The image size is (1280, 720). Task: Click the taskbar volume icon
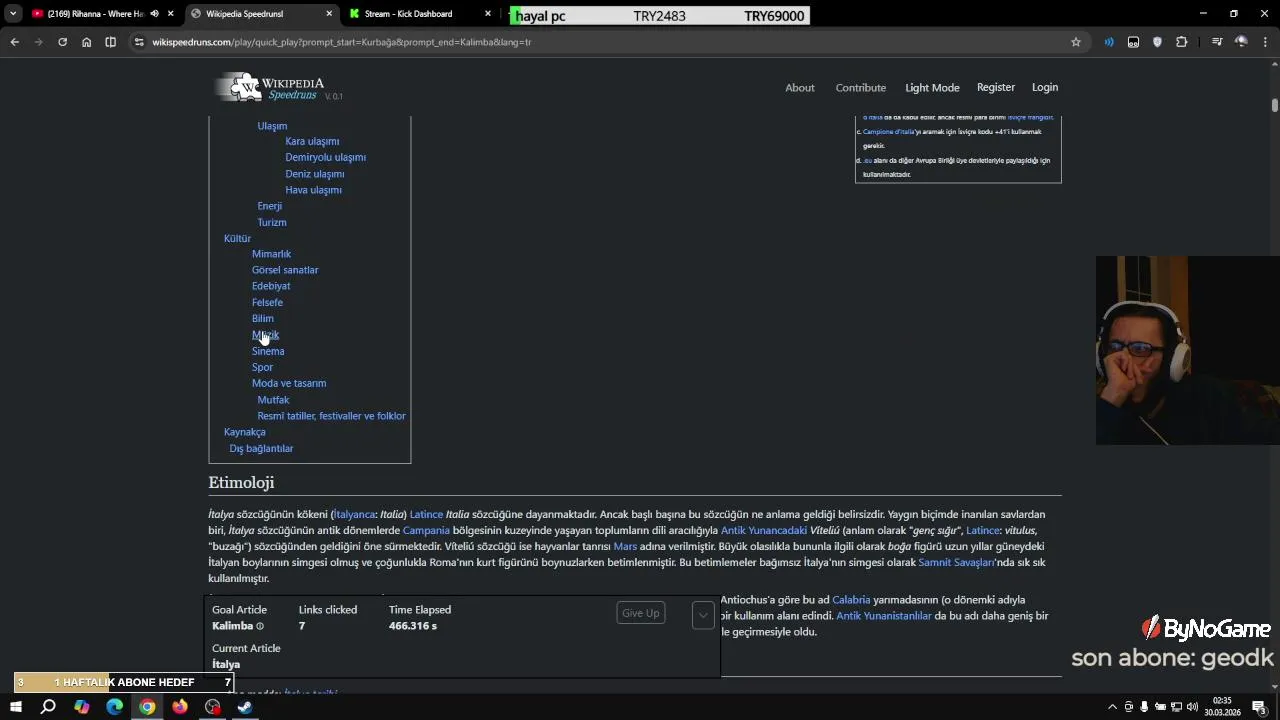(1192, 707)
